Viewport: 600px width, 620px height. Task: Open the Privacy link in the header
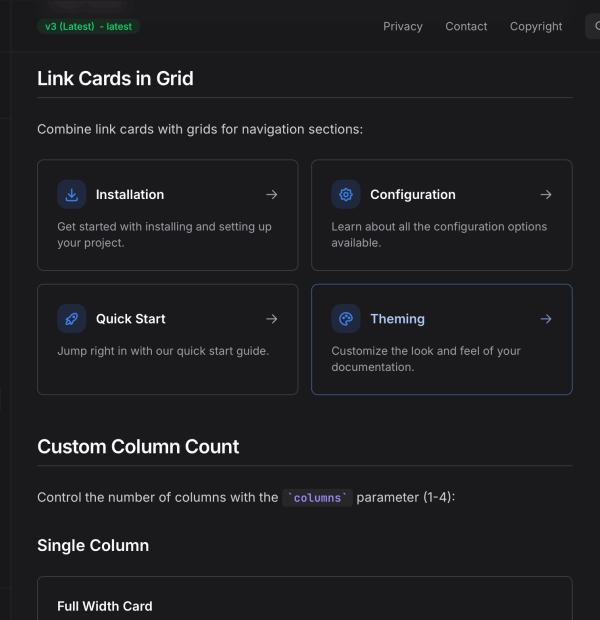pyautogui.click(x=403, y=27)
